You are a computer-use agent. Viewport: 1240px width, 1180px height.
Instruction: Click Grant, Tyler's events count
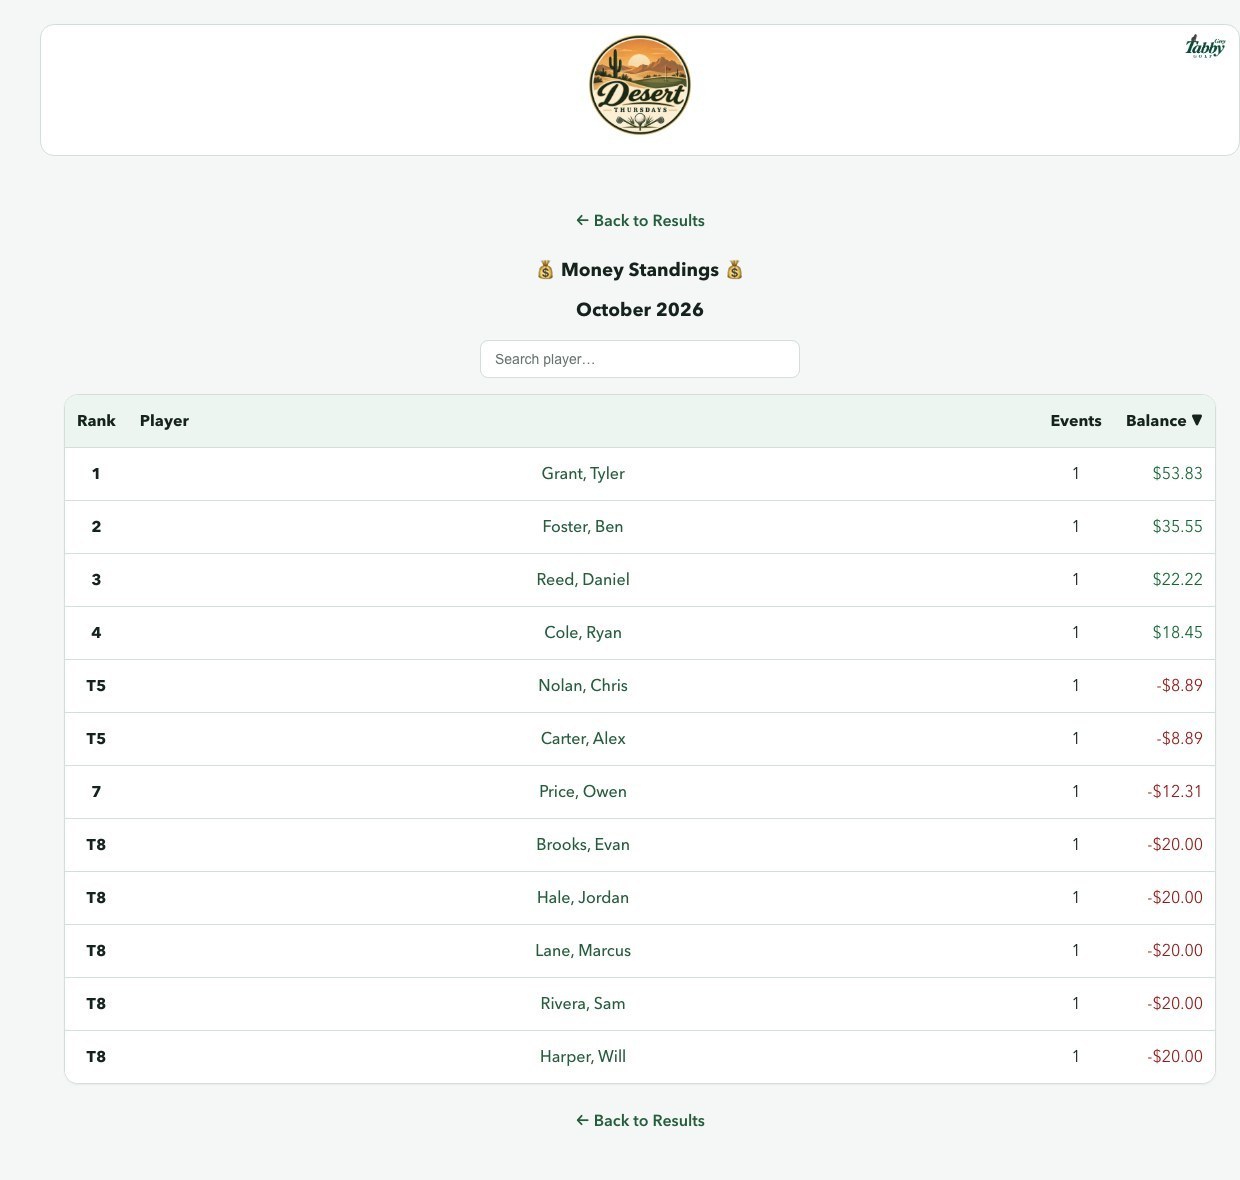(x=1076, y=474)
